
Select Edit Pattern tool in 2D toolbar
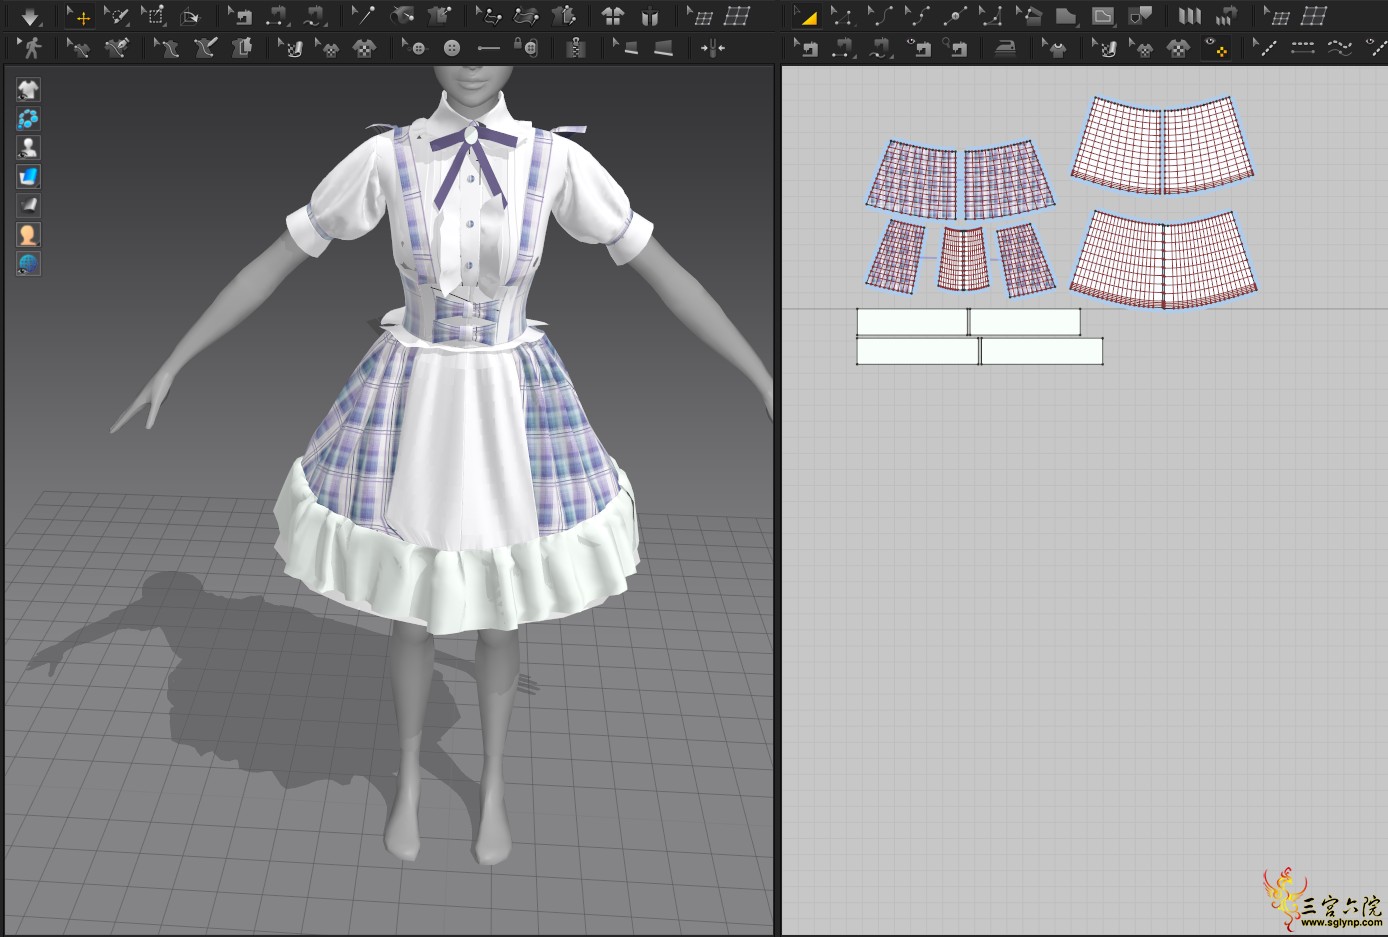(806, 17)
